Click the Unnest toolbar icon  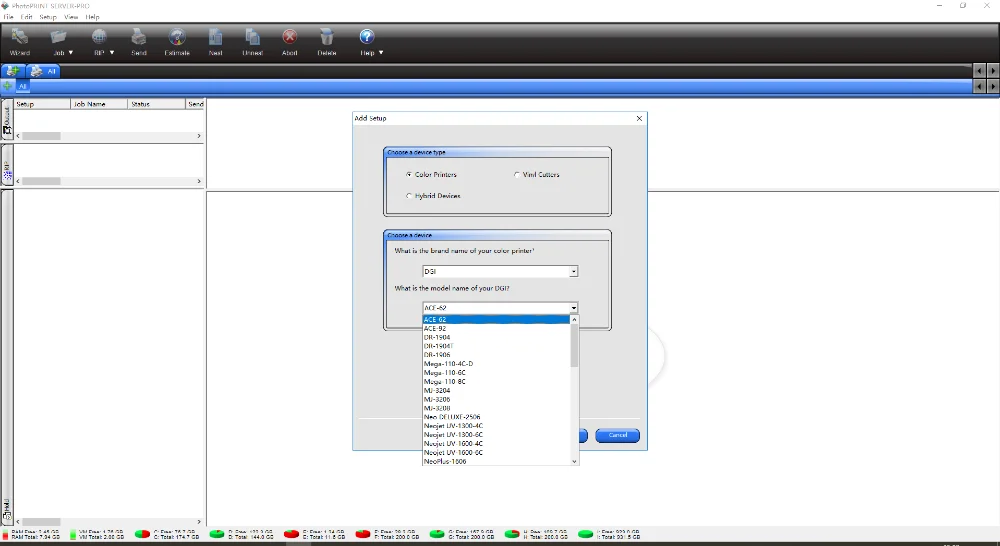(x=253, y=37)
